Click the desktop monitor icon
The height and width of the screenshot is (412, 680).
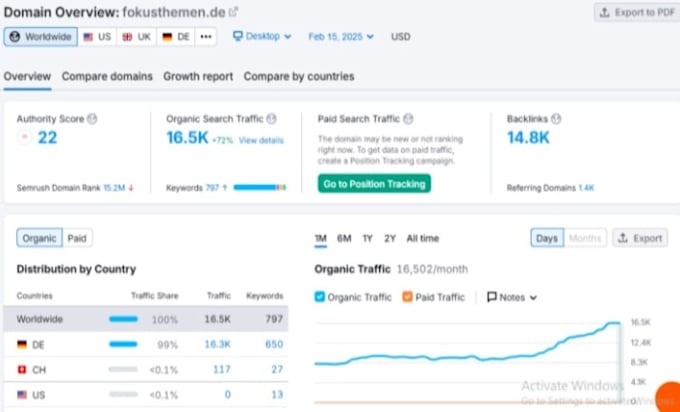[x=237, y=36]
